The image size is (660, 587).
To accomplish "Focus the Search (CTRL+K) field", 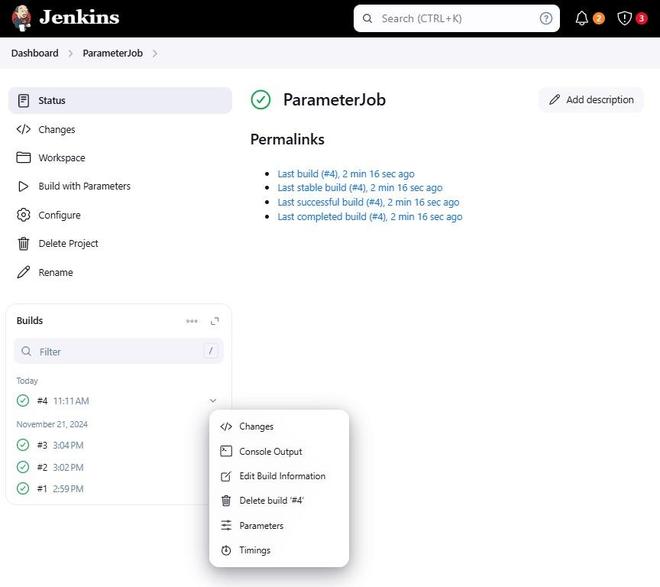I will point(457,19).
